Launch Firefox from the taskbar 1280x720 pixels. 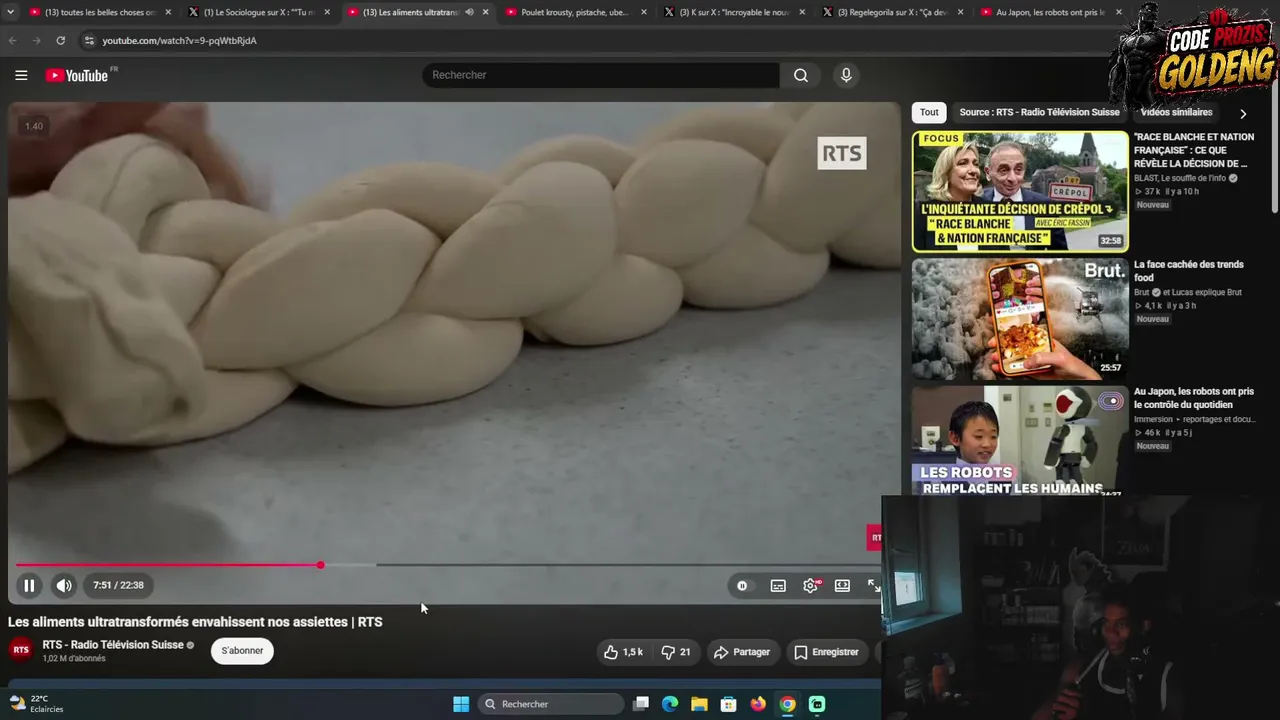point(758,704)
